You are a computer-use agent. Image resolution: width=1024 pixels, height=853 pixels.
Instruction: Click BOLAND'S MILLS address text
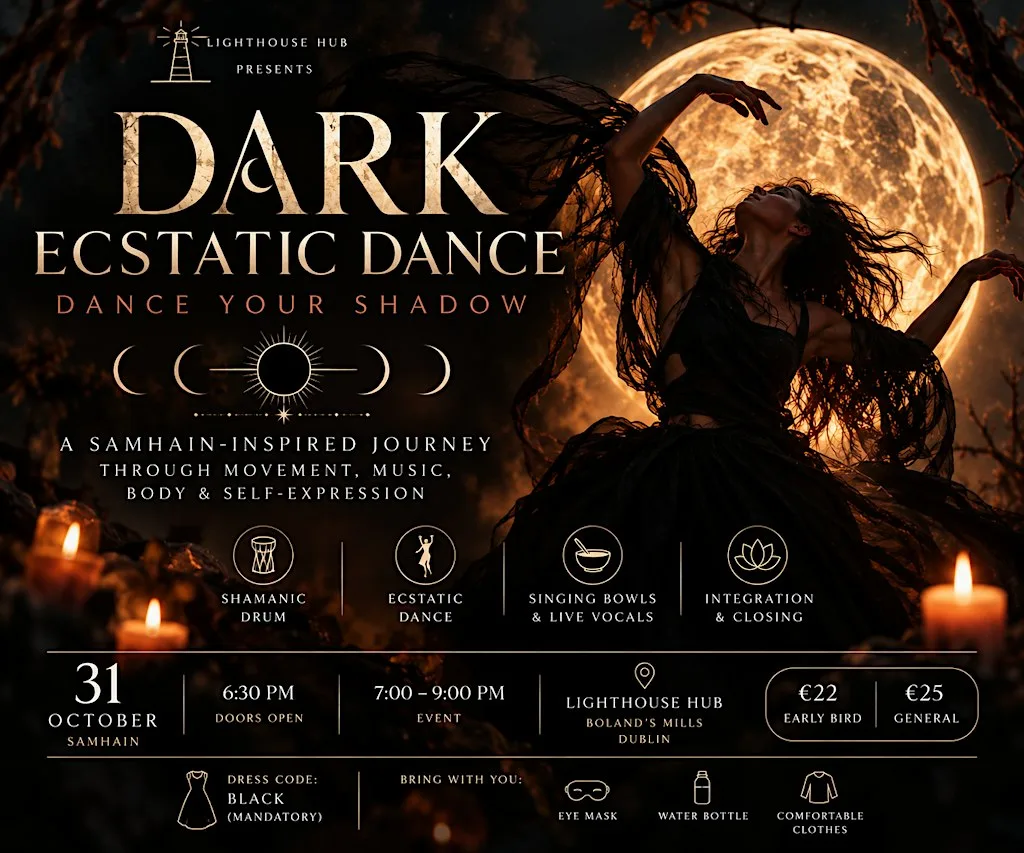point(645,723)
